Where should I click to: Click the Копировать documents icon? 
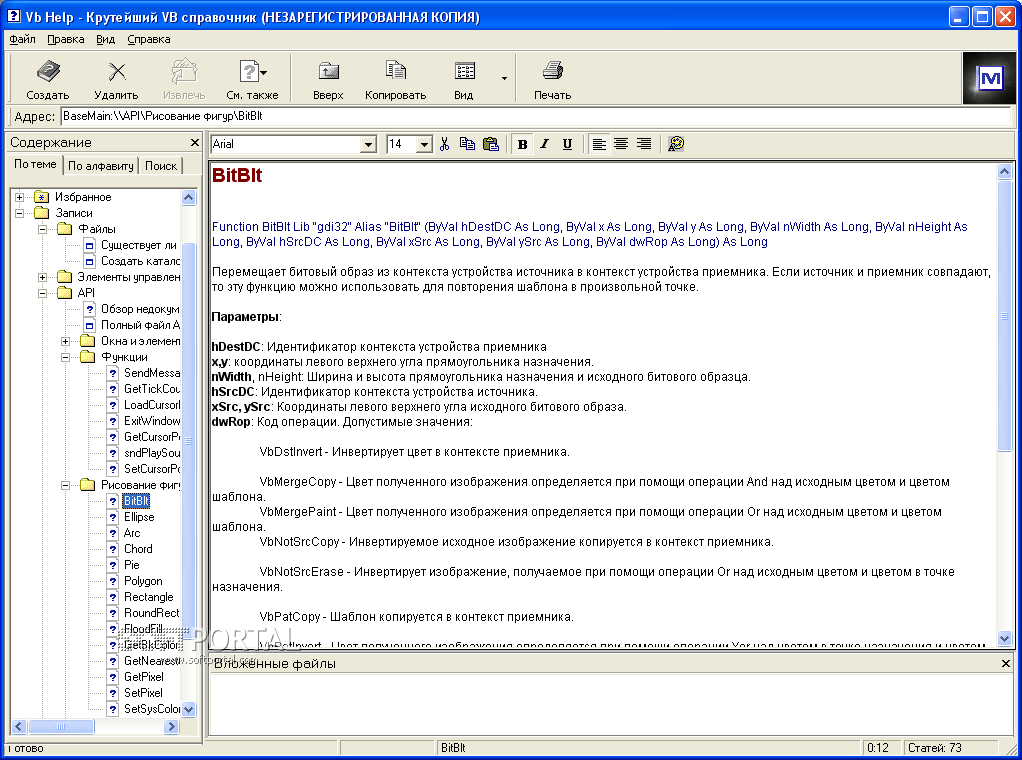pos(396,70)
